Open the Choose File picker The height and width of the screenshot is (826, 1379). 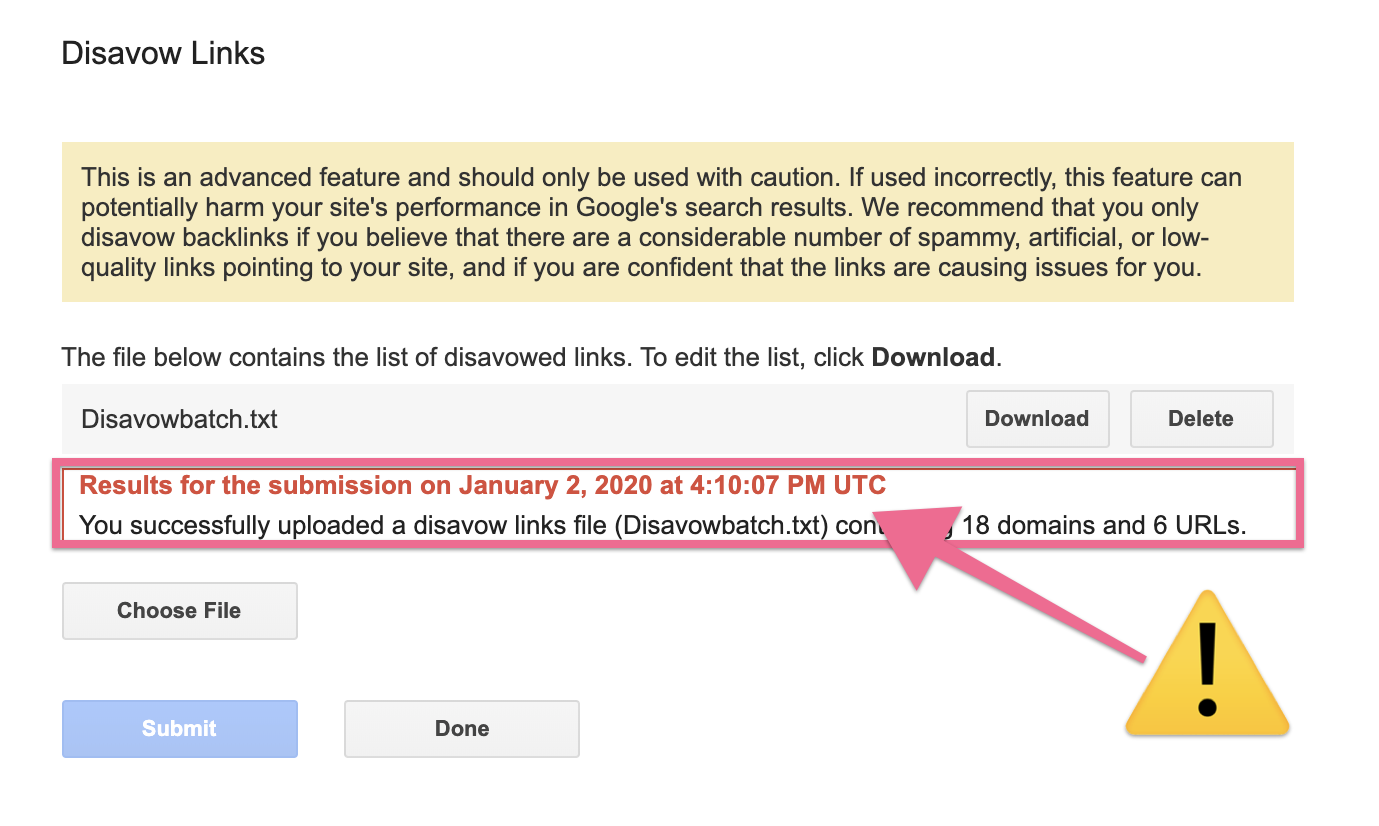coord(180,611)
